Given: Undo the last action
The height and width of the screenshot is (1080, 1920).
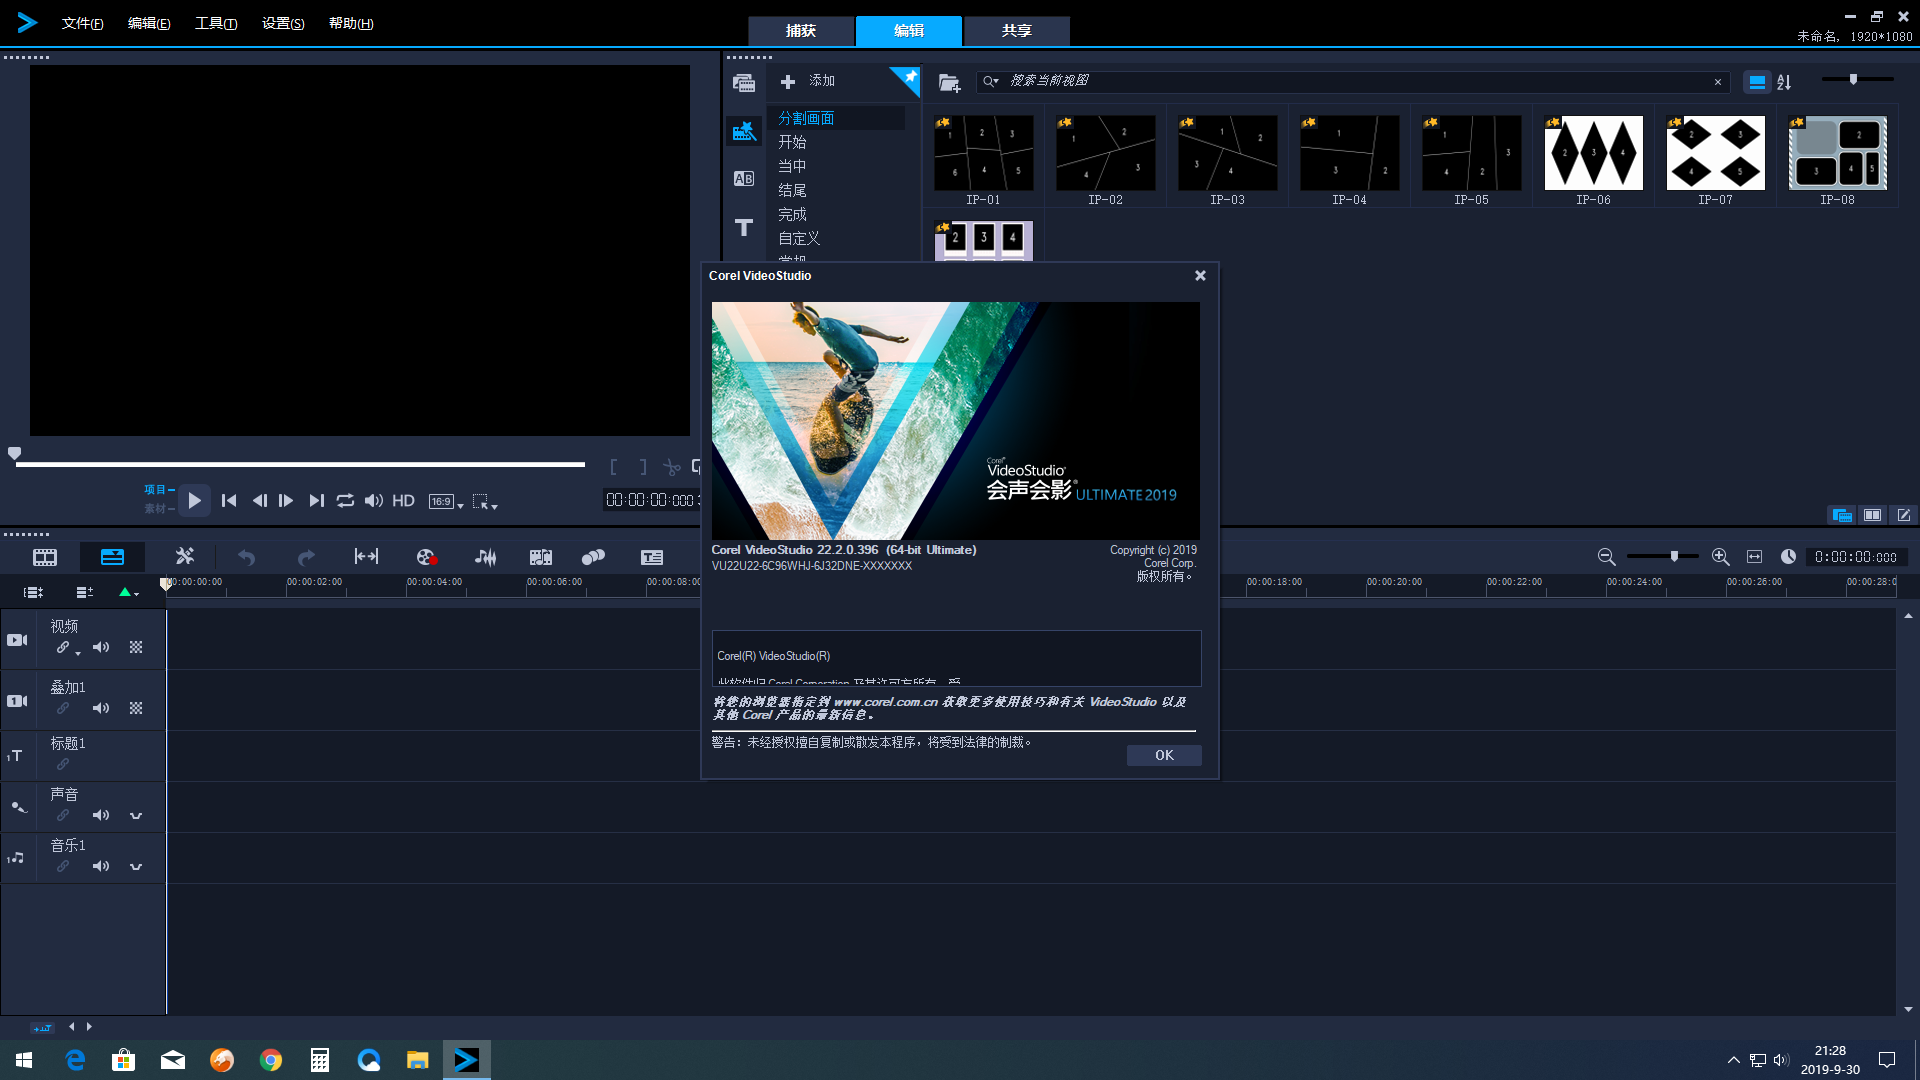Looking at the screenshot, I should click(x=246, y=557).
